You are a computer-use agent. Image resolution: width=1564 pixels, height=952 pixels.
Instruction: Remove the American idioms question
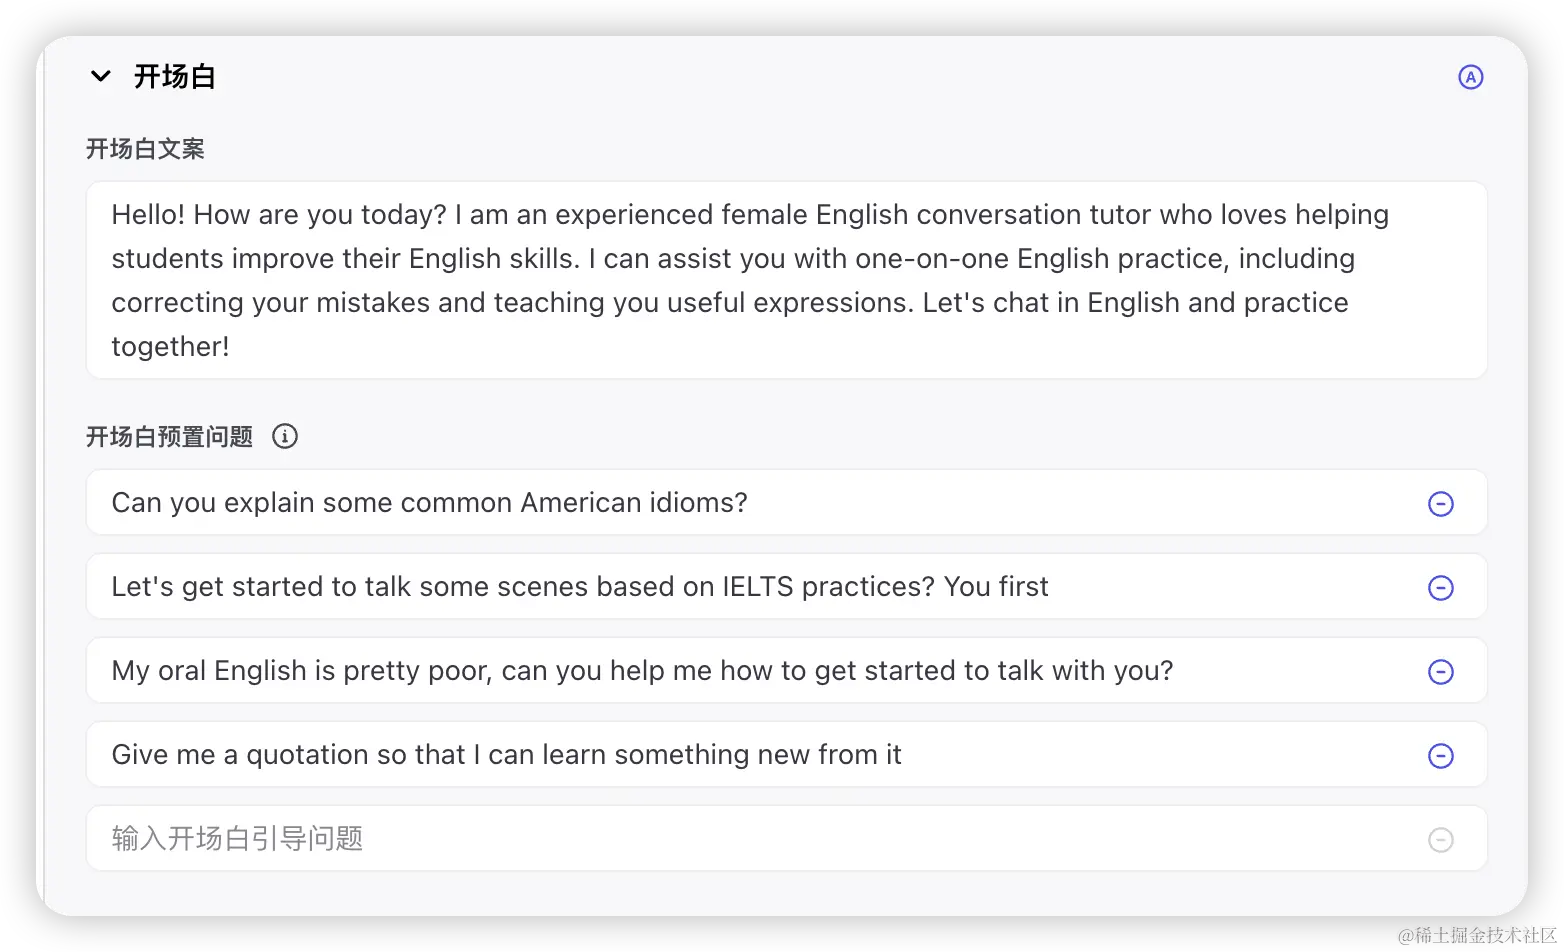tap(1440, 504)
